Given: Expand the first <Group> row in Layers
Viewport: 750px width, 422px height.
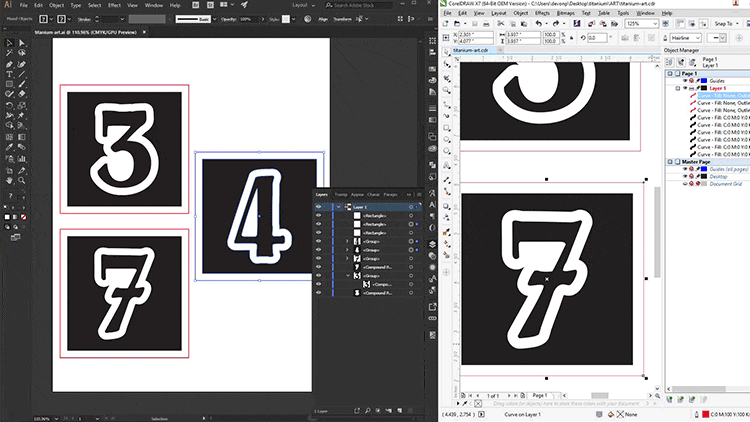Looking at the screenshot, I should click(x=347, y=242).
